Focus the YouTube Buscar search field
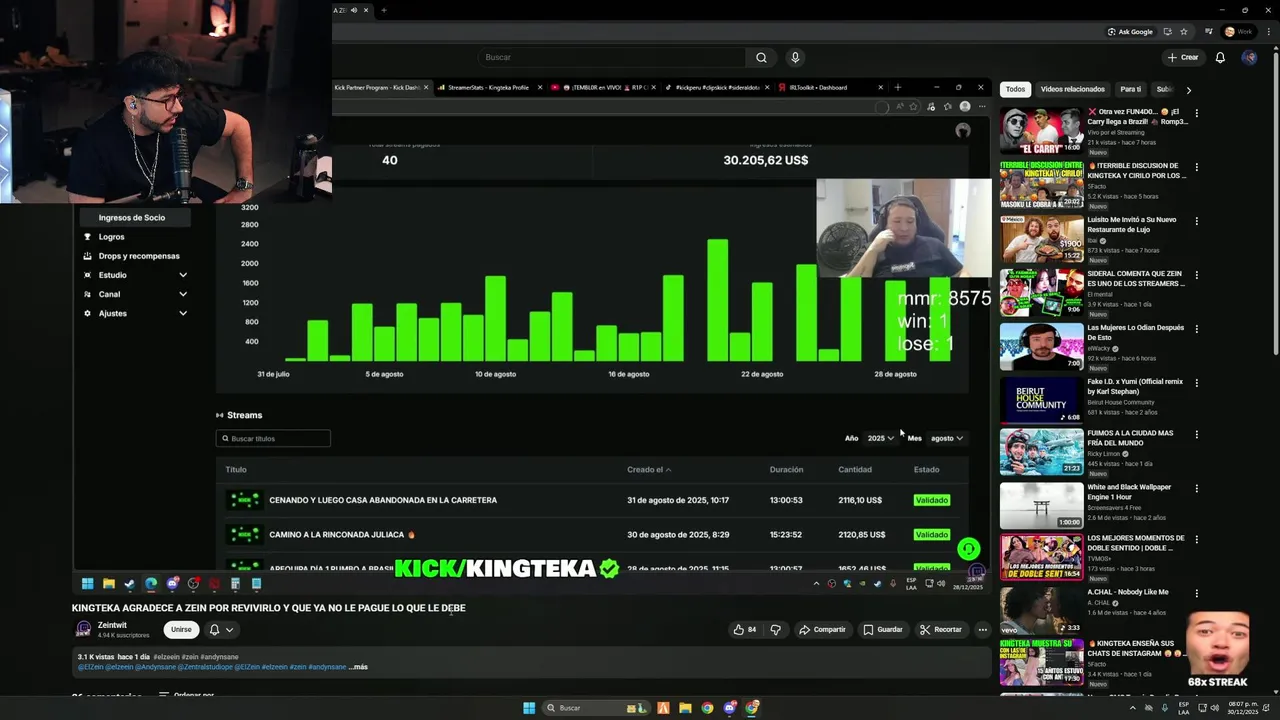Viewport: 1280px width, 720px height. (612, 57)
